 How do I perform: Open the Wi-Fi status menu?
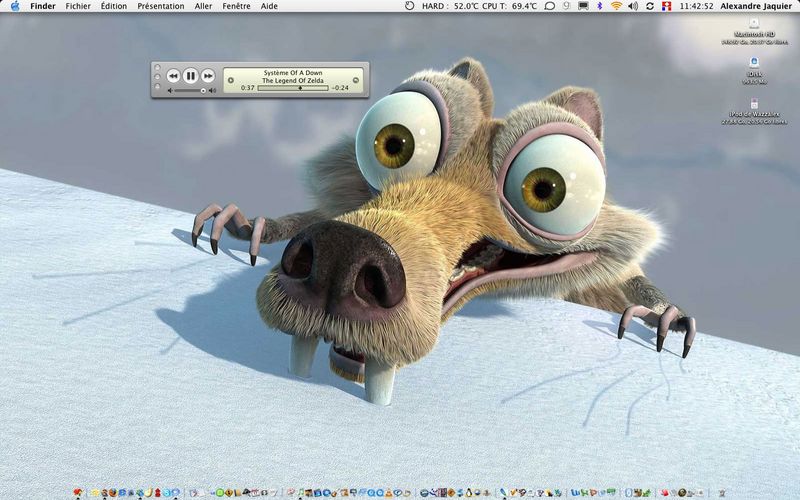pos(617,6)
